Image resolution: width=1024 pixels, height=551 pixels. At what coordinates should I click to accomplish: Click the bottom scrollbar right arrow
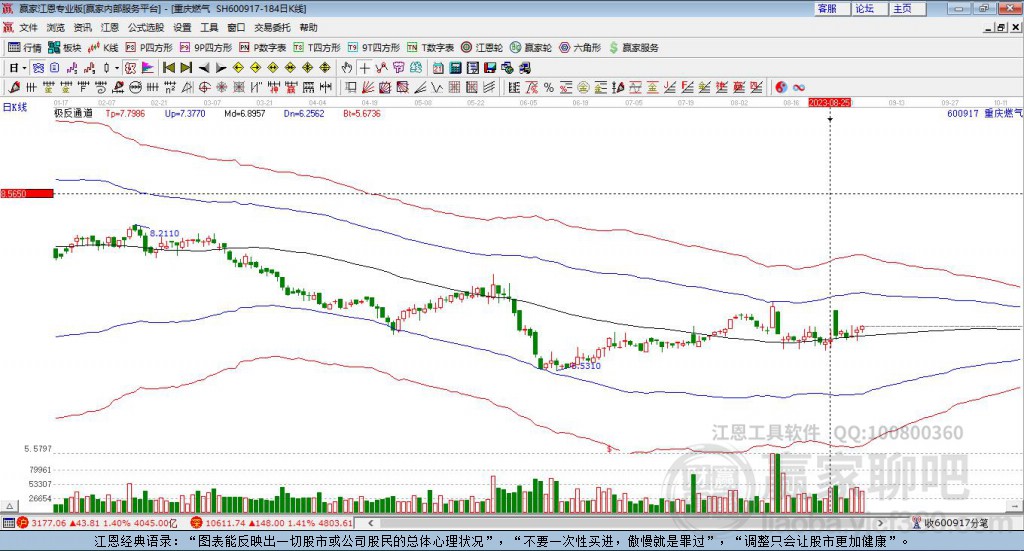tap(880, 523)
